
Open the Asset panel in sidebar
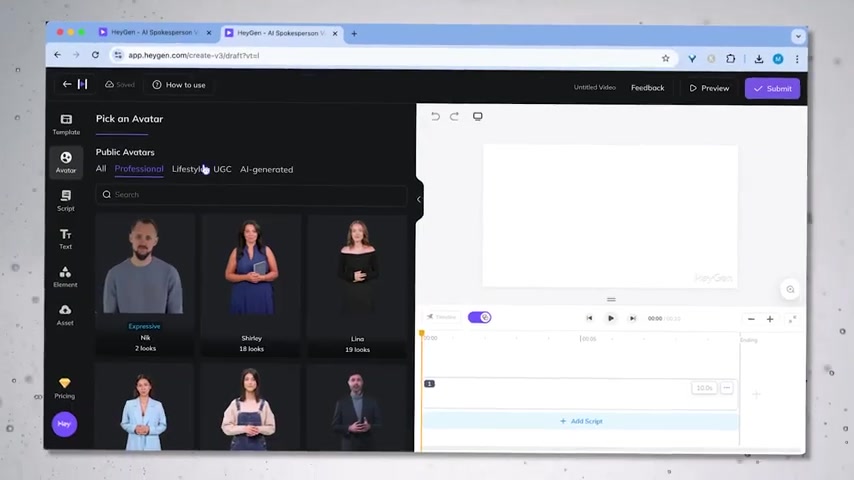[65, 314]
